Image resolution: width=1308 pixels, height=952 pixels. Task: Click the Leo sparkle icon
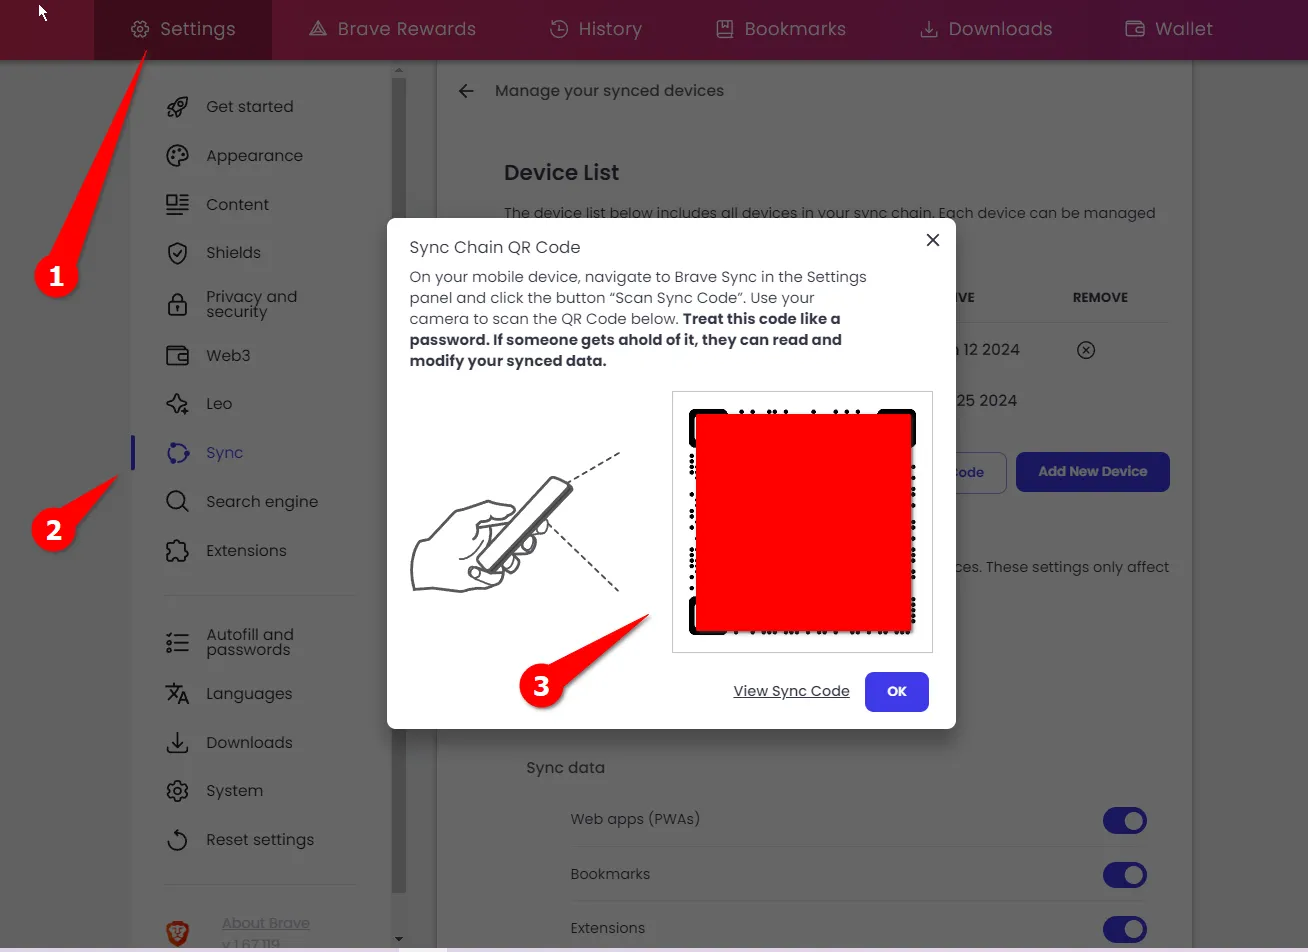pos(177,404)
